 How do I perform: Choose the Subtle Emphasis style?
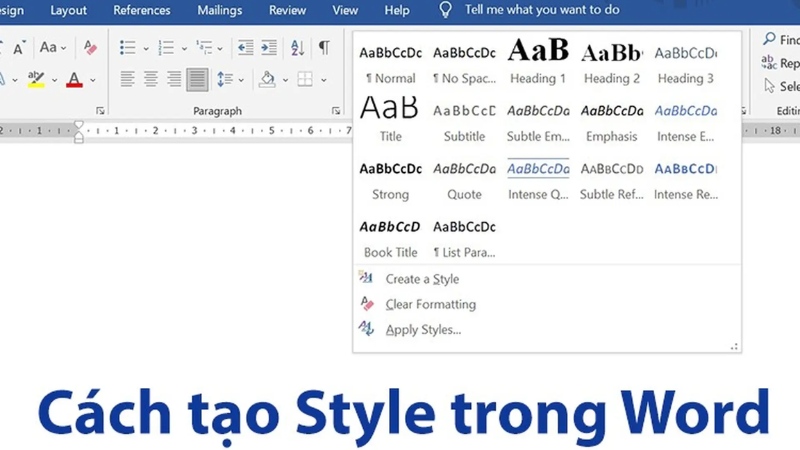coord(538,121)
